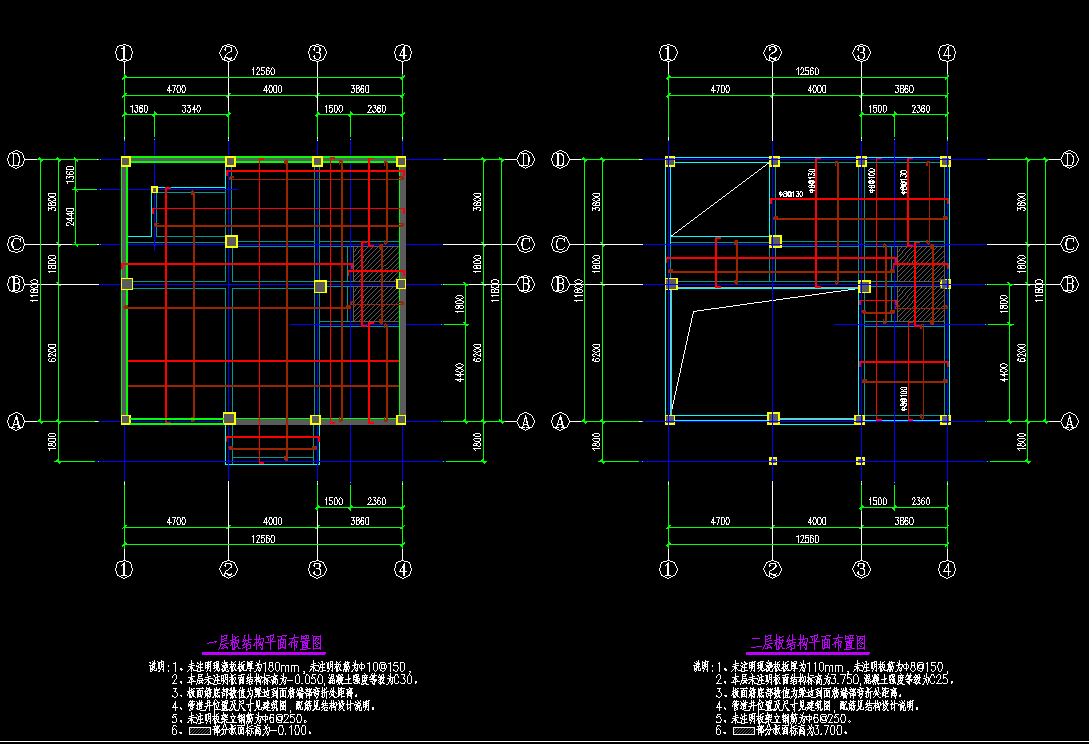1089x744 pixels.
Task: Click the hatched slab area in left plan
Action: (x=375, y=282)
